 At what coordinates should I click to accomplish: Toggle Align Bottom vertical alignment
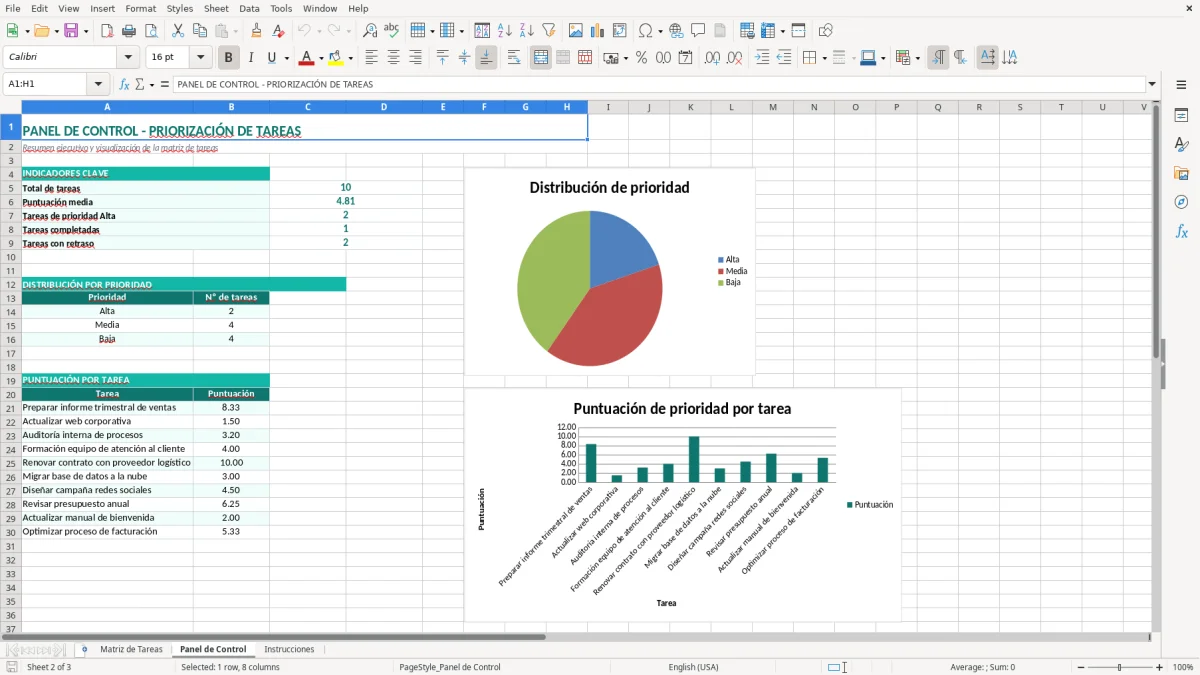click(x=486, y=58)
